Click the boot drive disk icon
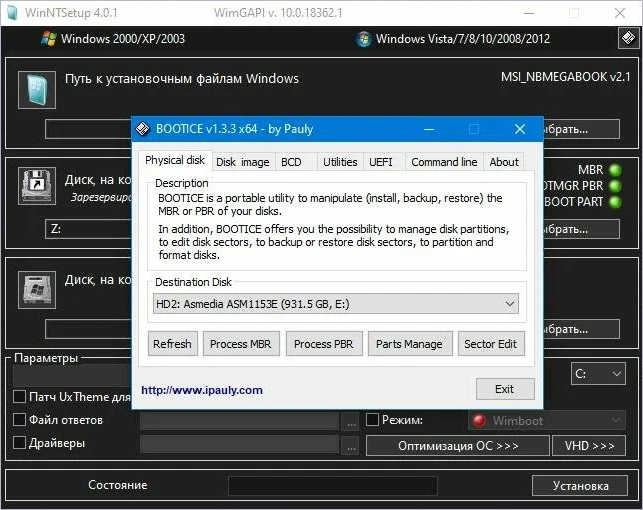The width and height of the screenshot is (643, 510). click(37, 186)
